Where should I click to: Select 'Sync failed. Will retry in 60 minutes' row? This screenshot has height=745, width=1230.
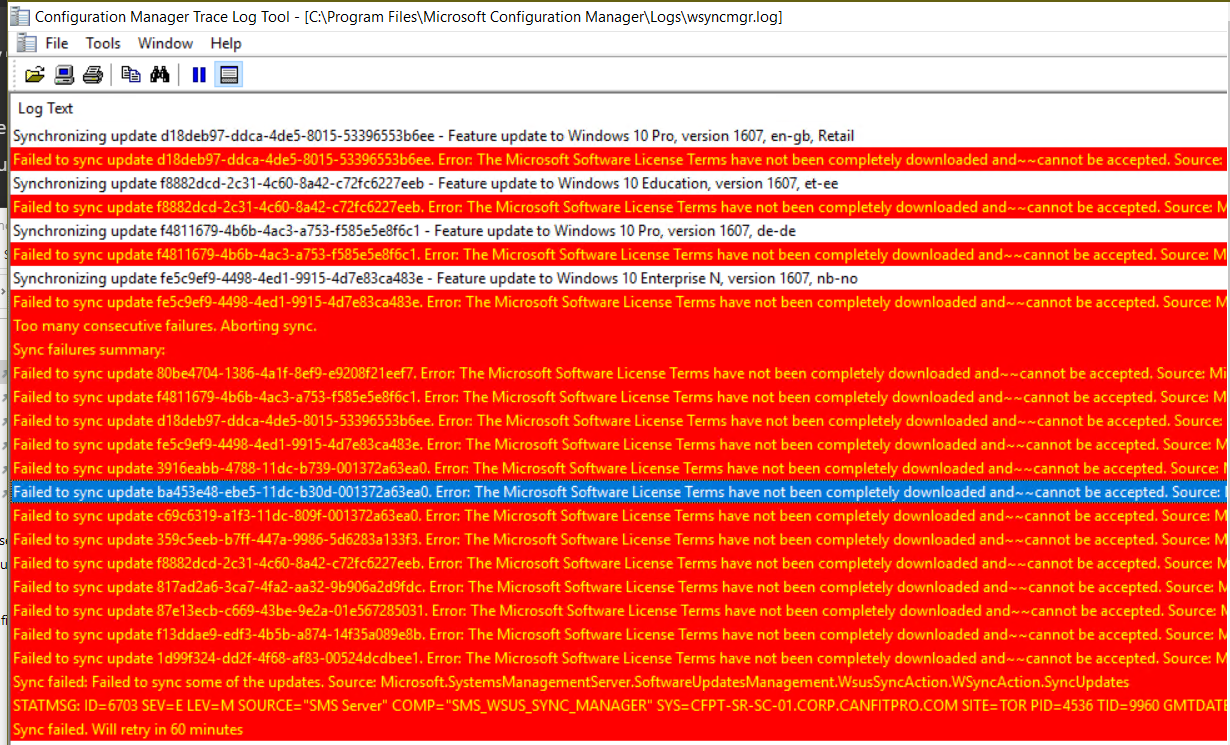coord(619,730)
